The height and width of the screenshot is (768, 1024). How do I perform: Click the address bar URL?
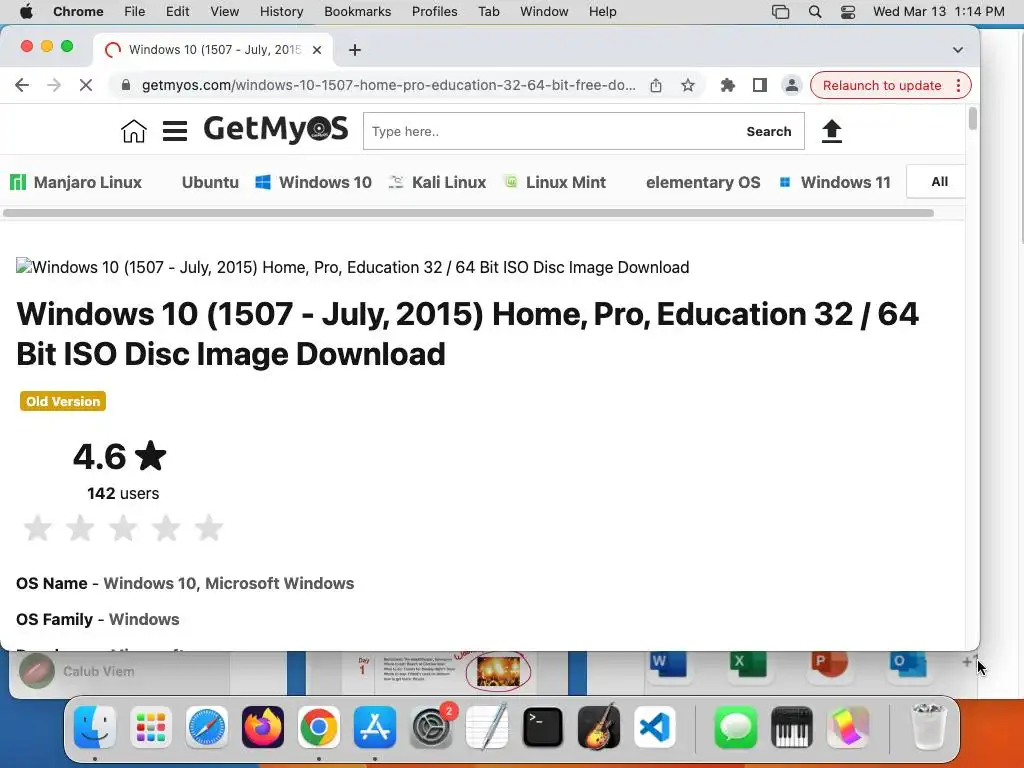(389, 85)
